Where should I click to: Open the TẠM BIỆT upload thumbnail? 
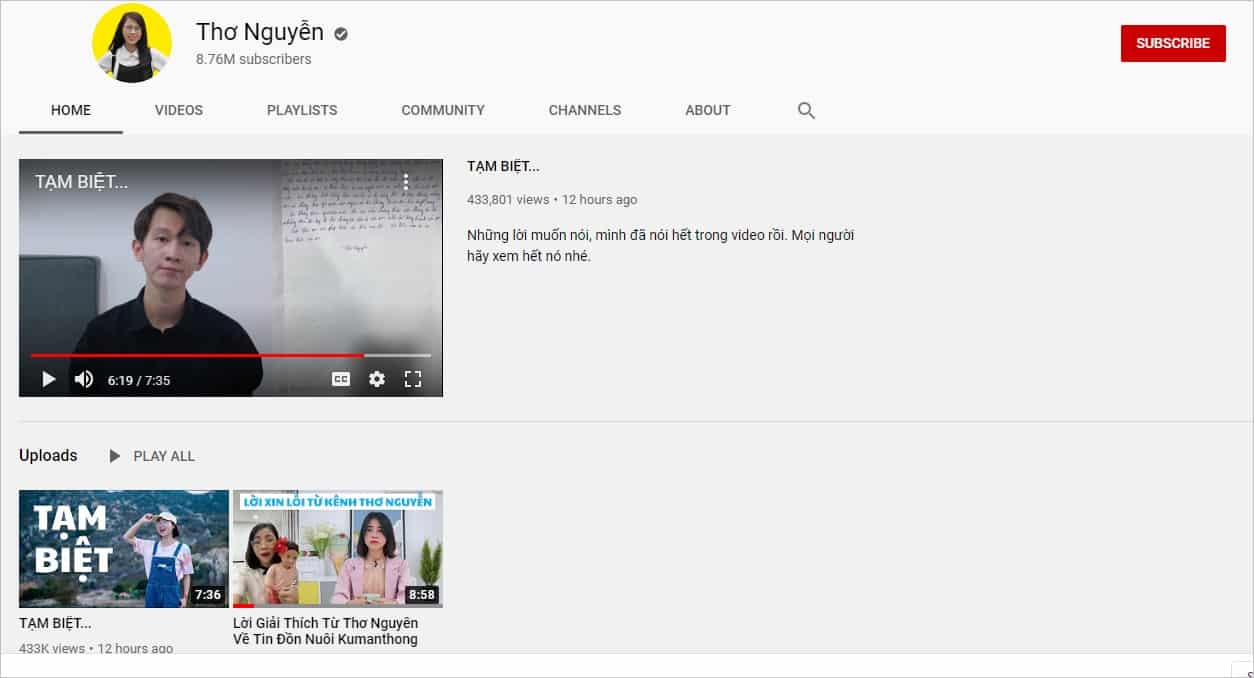point(124,549)
